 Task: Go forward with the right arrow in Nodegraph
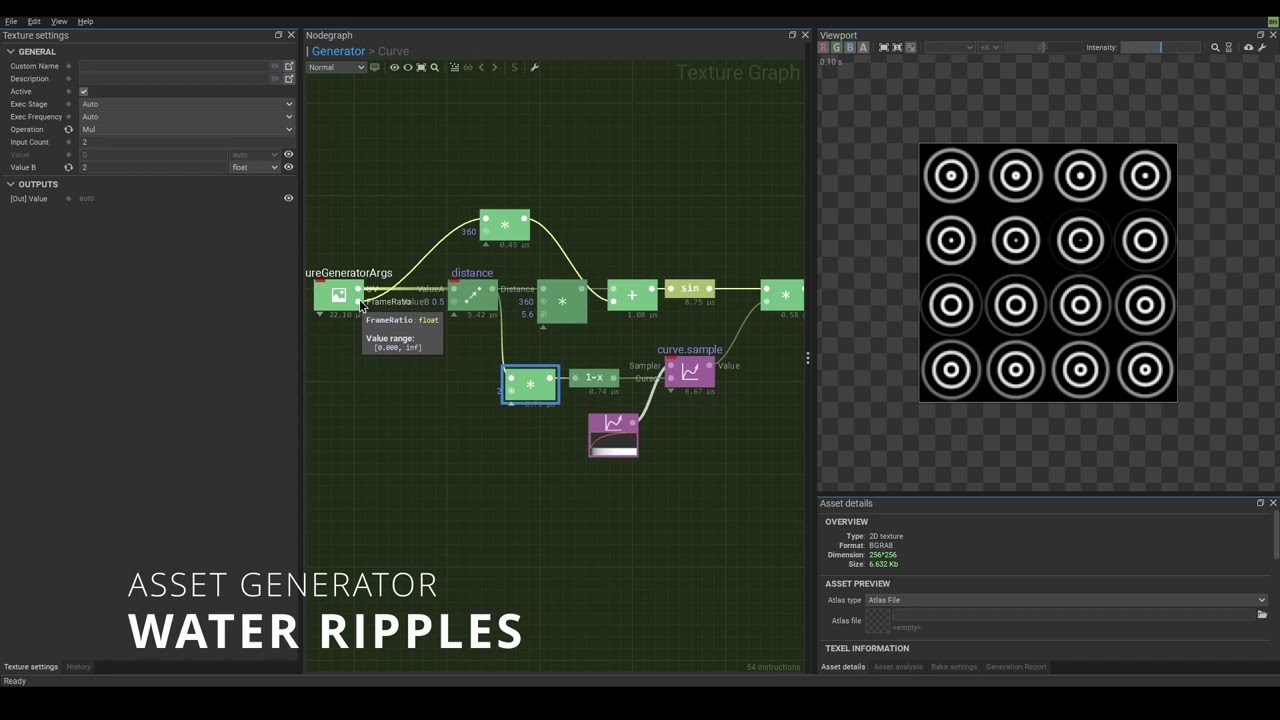(x=494, y=68)
